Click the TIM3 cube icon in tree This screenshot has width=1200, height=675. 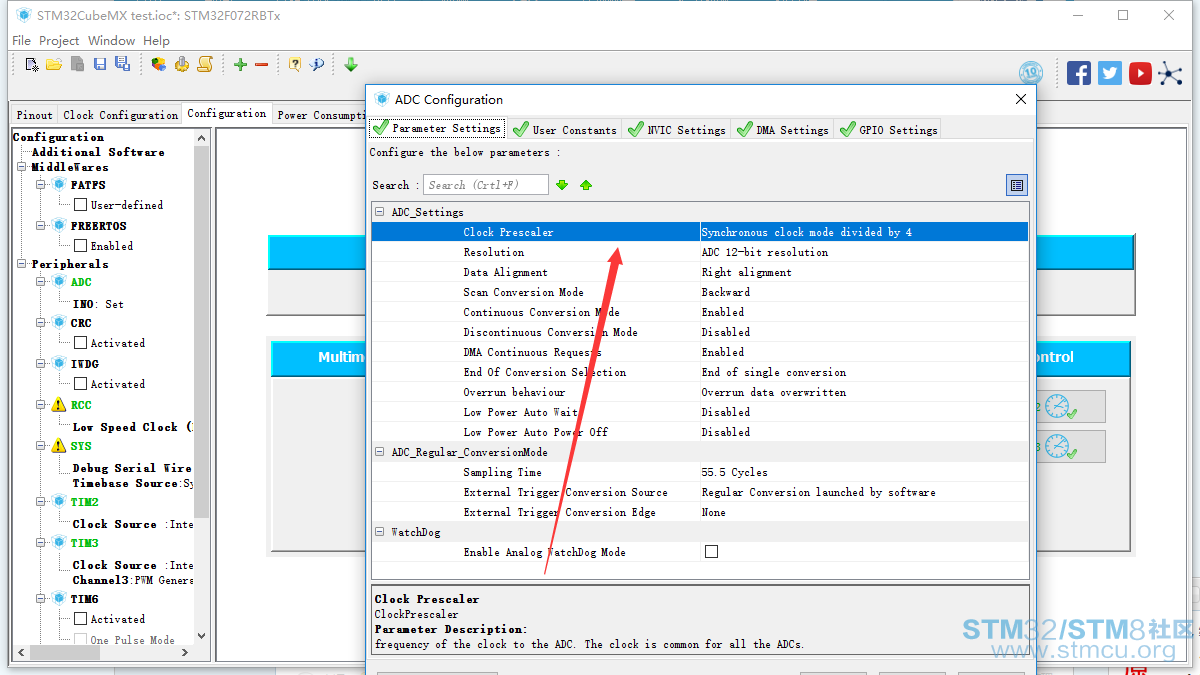pyautogui.click(x=59, y=543)
